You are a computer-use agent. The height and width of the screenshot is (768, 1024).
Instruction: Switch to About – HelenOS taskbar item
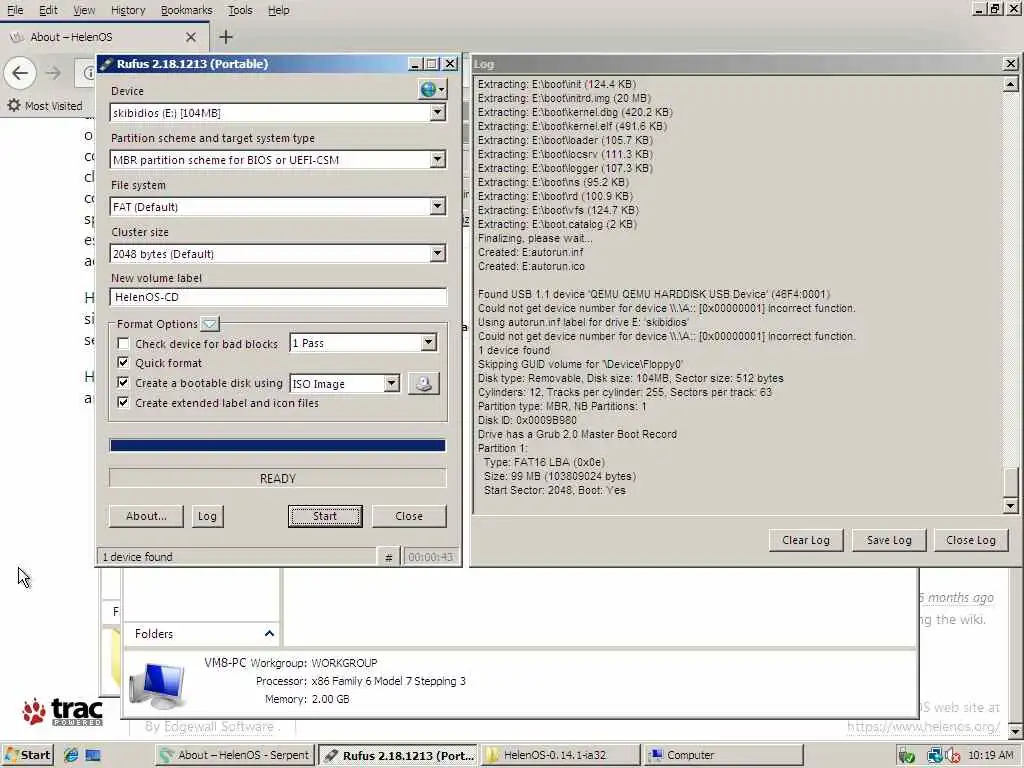point(236,755)
